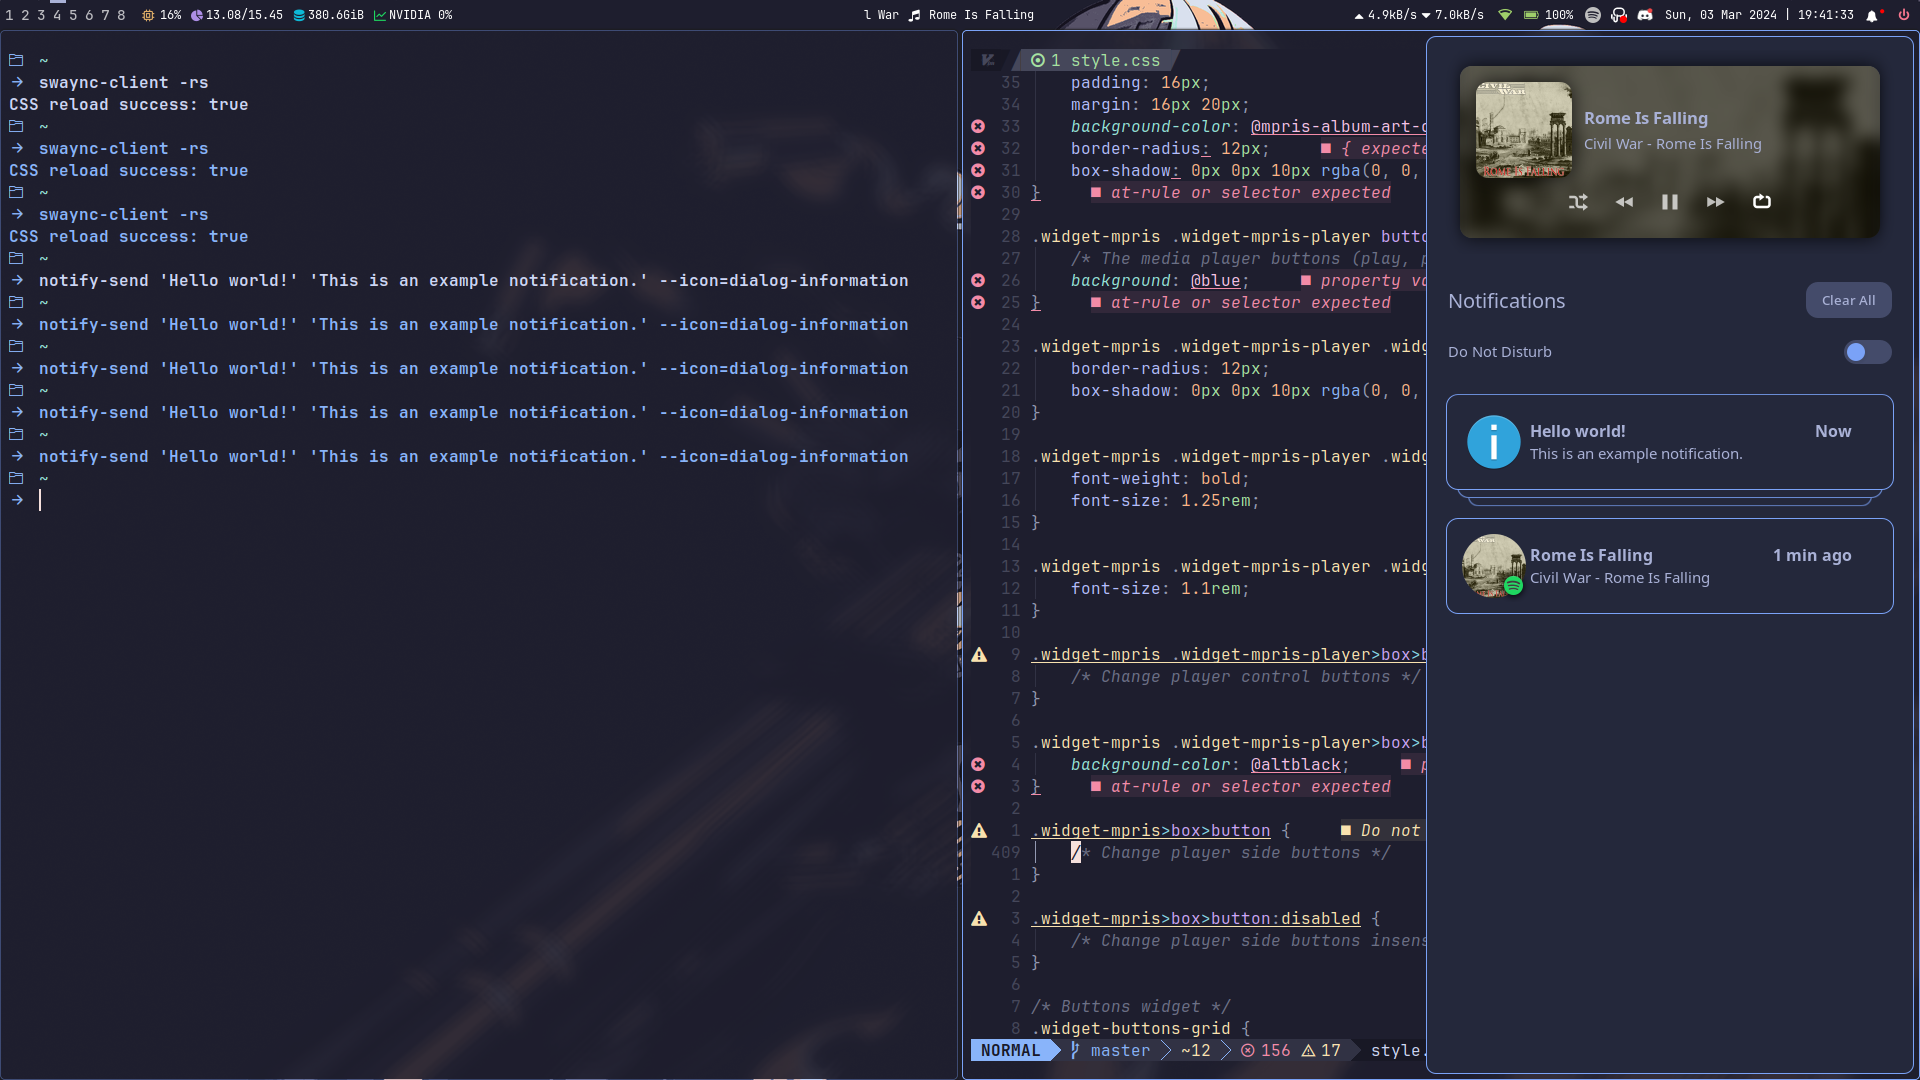Screen dimensions: 1920x1080
Task: Click the current line number 409
Action: (1005, 853)
